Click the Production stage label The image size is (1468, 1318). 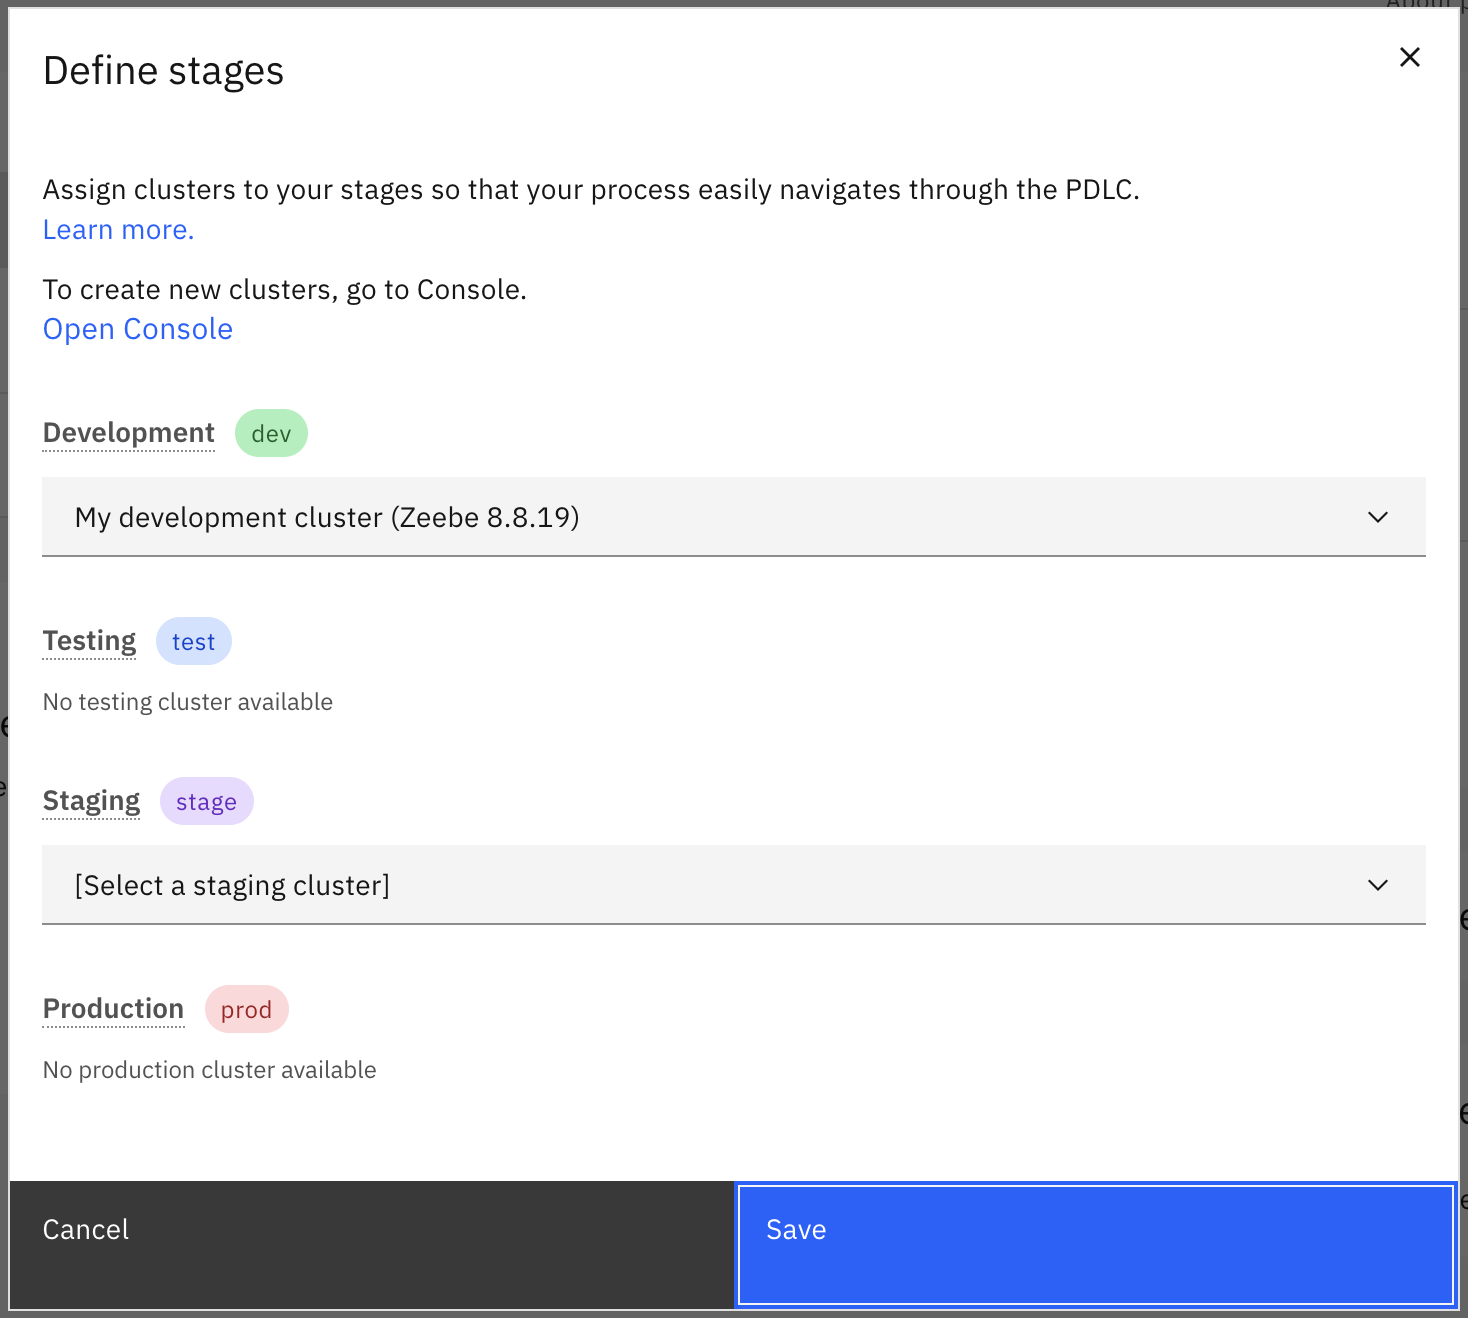pyautogui.click(x=113, y=1009)
